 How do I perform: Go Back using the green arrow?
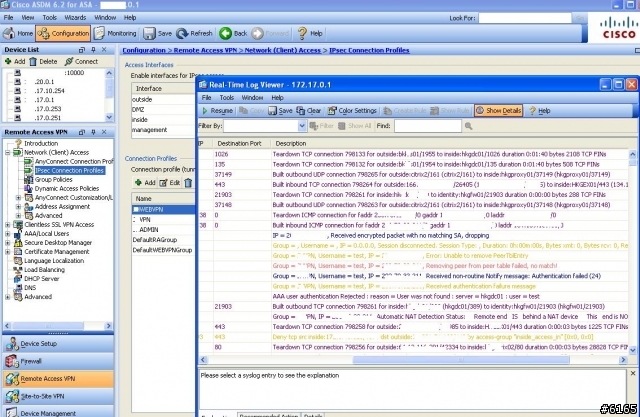(x=233, y=33)
